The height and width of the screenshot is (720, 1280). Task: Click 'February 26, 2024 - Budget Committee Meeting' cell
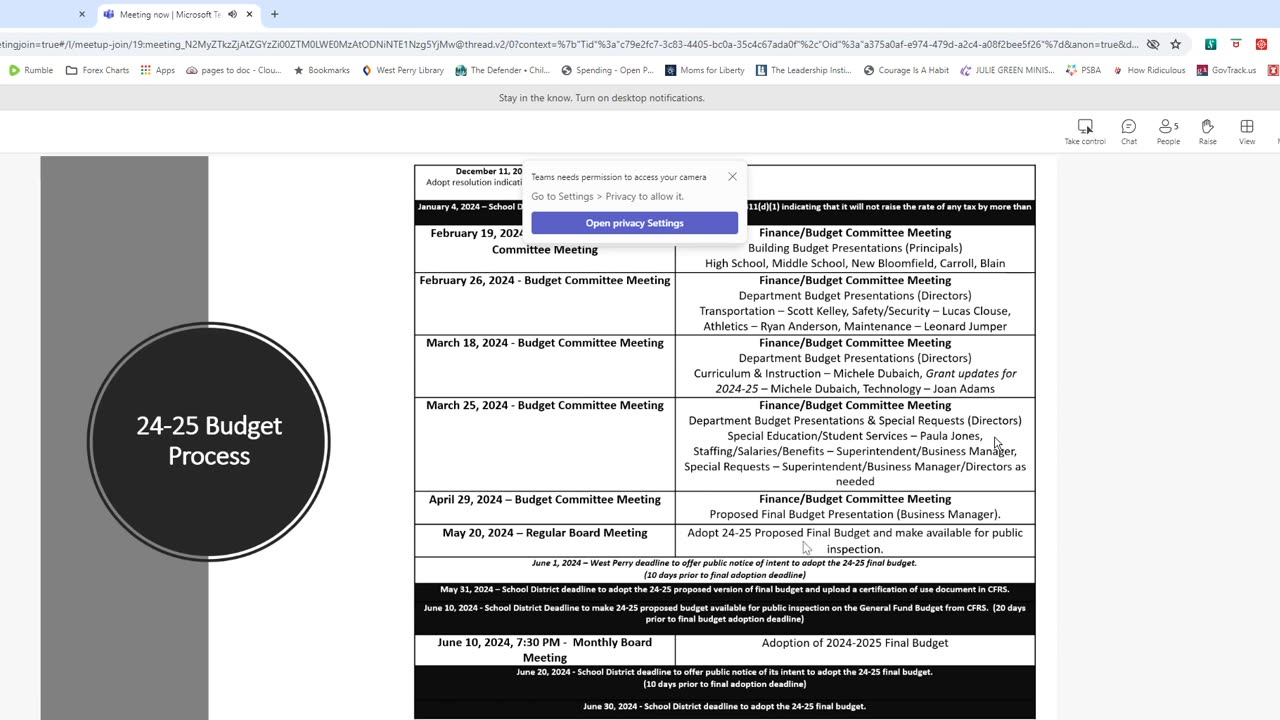point(545,303)
